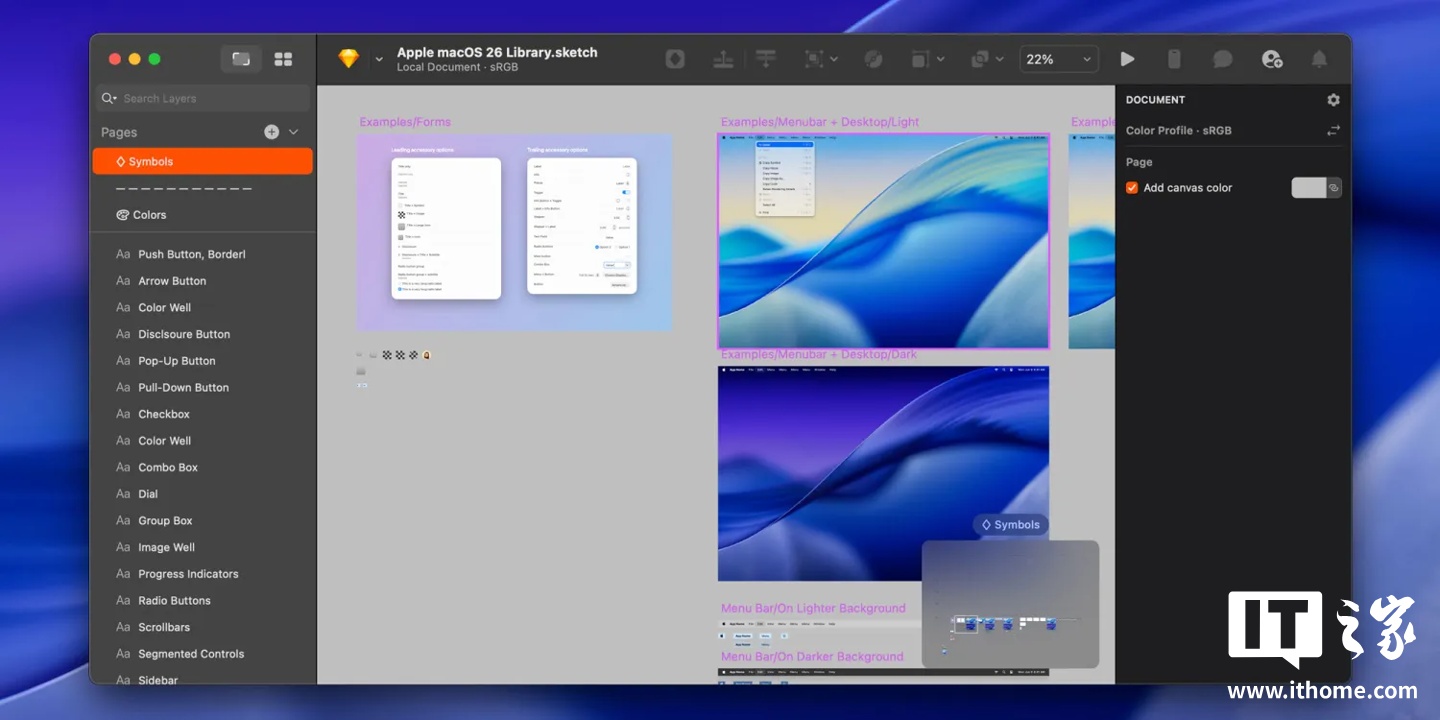
Task: Add a new page with plus button
Action: (x=271, y=132)
